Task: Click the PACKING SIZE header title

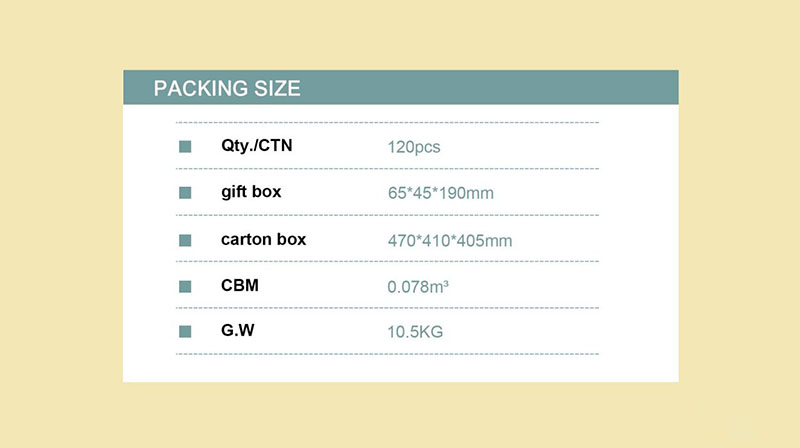Action: 227,88
